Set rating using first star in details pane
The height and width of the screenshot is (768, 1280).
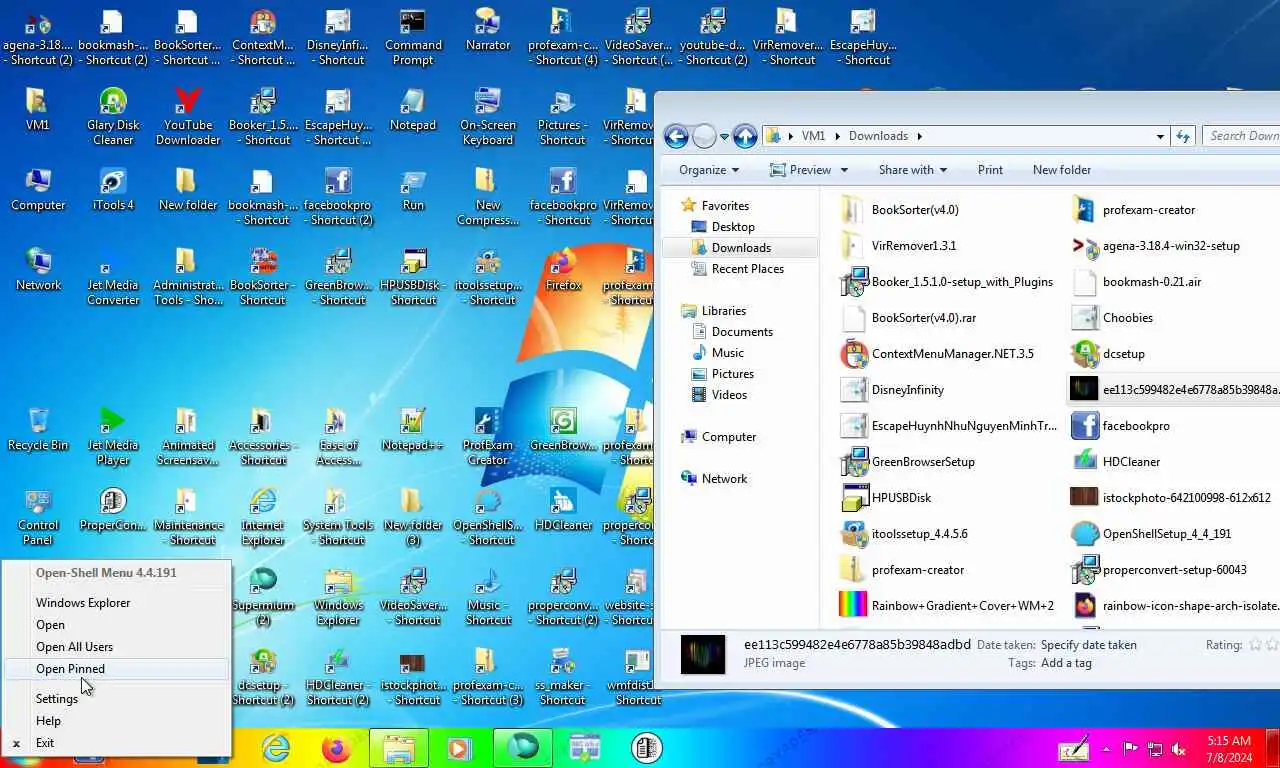pos(1256,645)
